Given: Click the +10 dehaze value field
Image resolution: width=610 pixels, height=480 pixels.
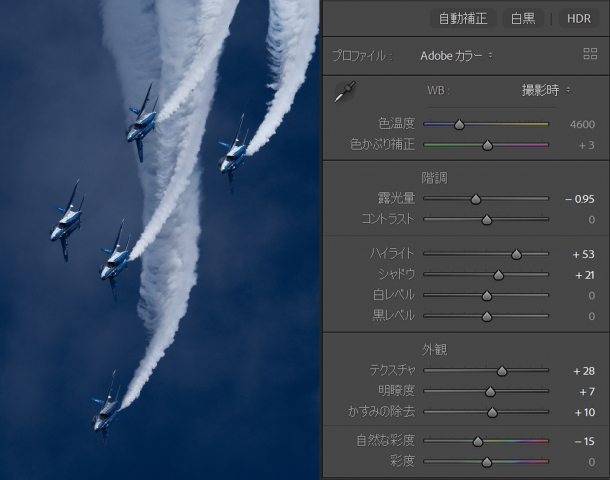Looking at the screenshot, I should (x=583, y=411).
